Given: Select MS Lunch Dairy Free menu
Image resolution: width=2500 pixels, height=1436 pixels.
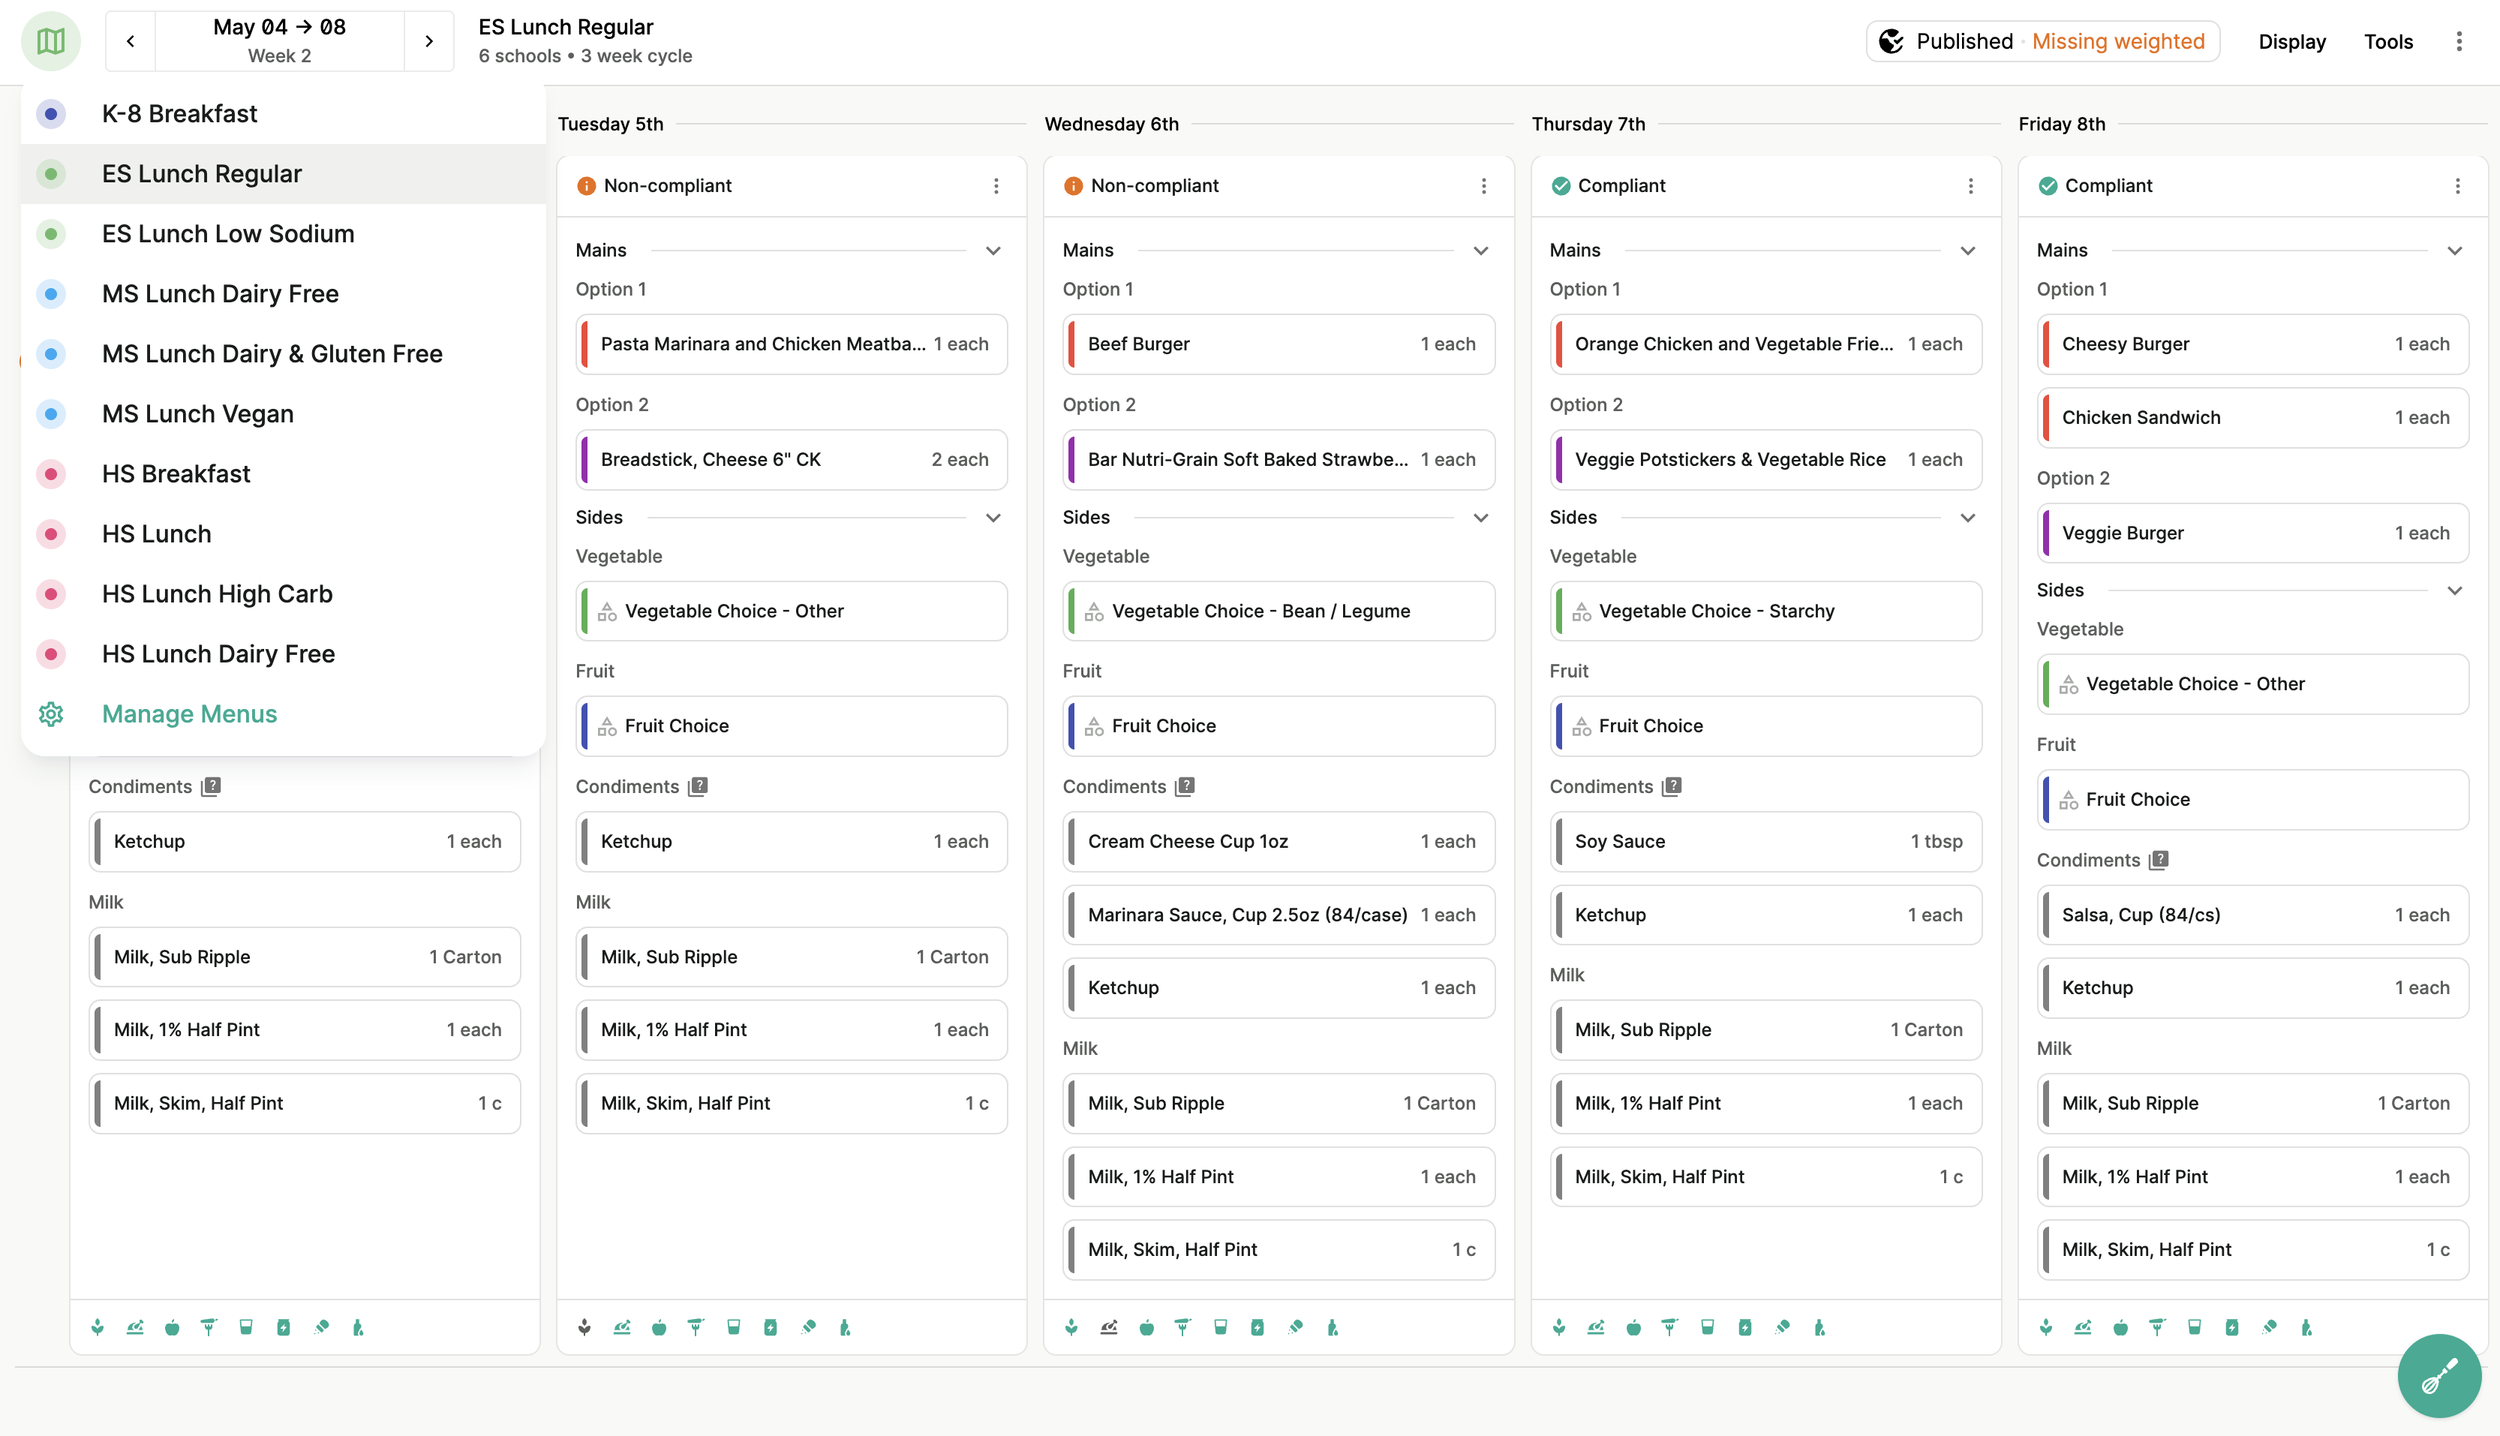Looking at the screenshot, I should point(283,294).
